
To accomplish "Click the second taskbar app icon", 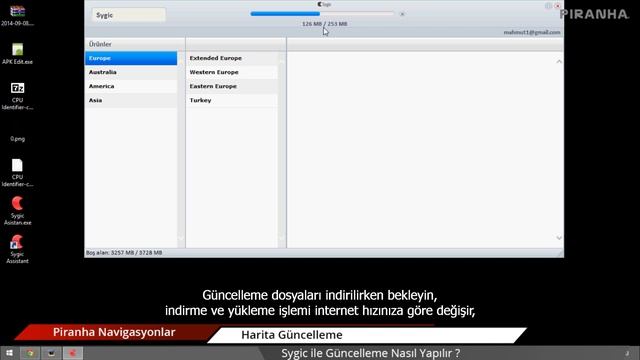I will pos(51,353).
